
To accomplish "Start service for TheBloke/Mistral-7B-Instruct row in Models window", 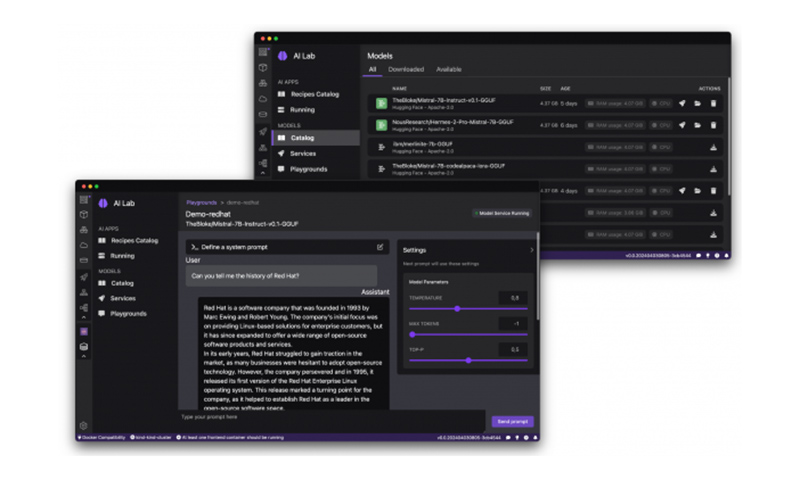I will tap(682, 104).
